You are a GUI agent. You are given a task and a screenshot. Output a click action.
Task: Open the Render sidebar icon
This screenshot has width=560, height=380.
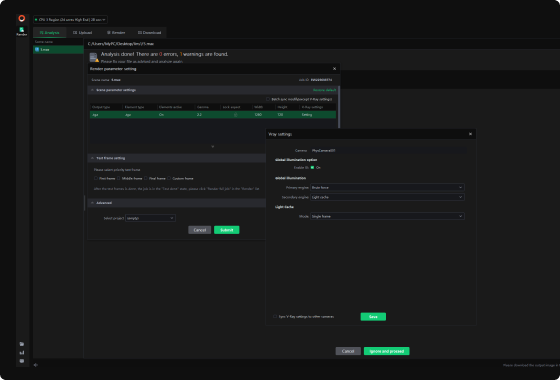(22, 31)
